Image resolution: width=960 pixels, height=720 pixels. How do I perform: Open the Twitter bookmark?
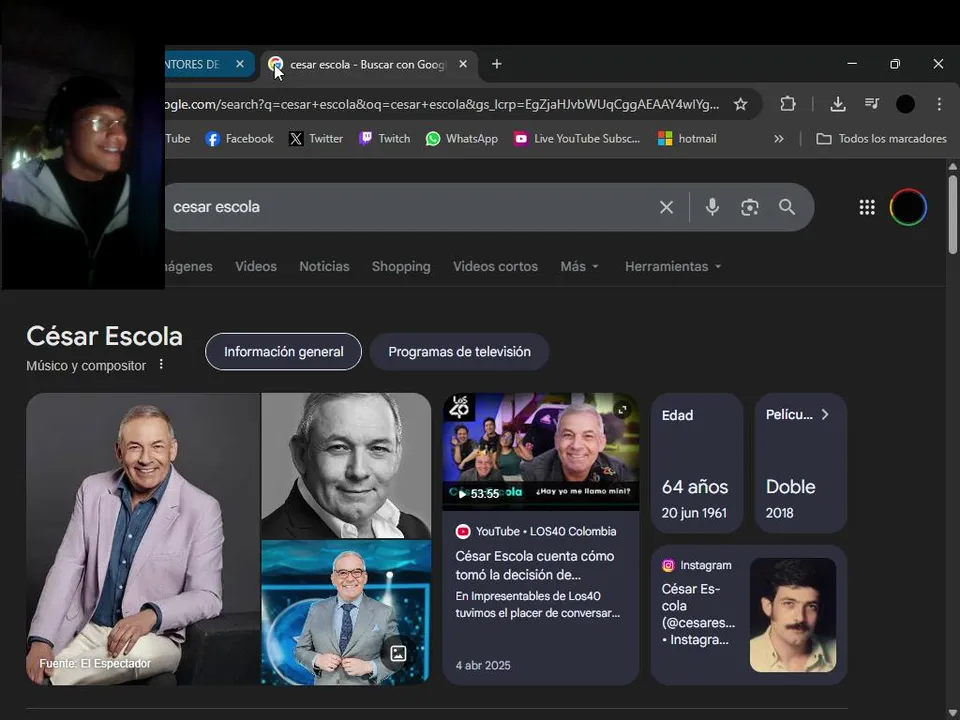(x=316, y=139)
